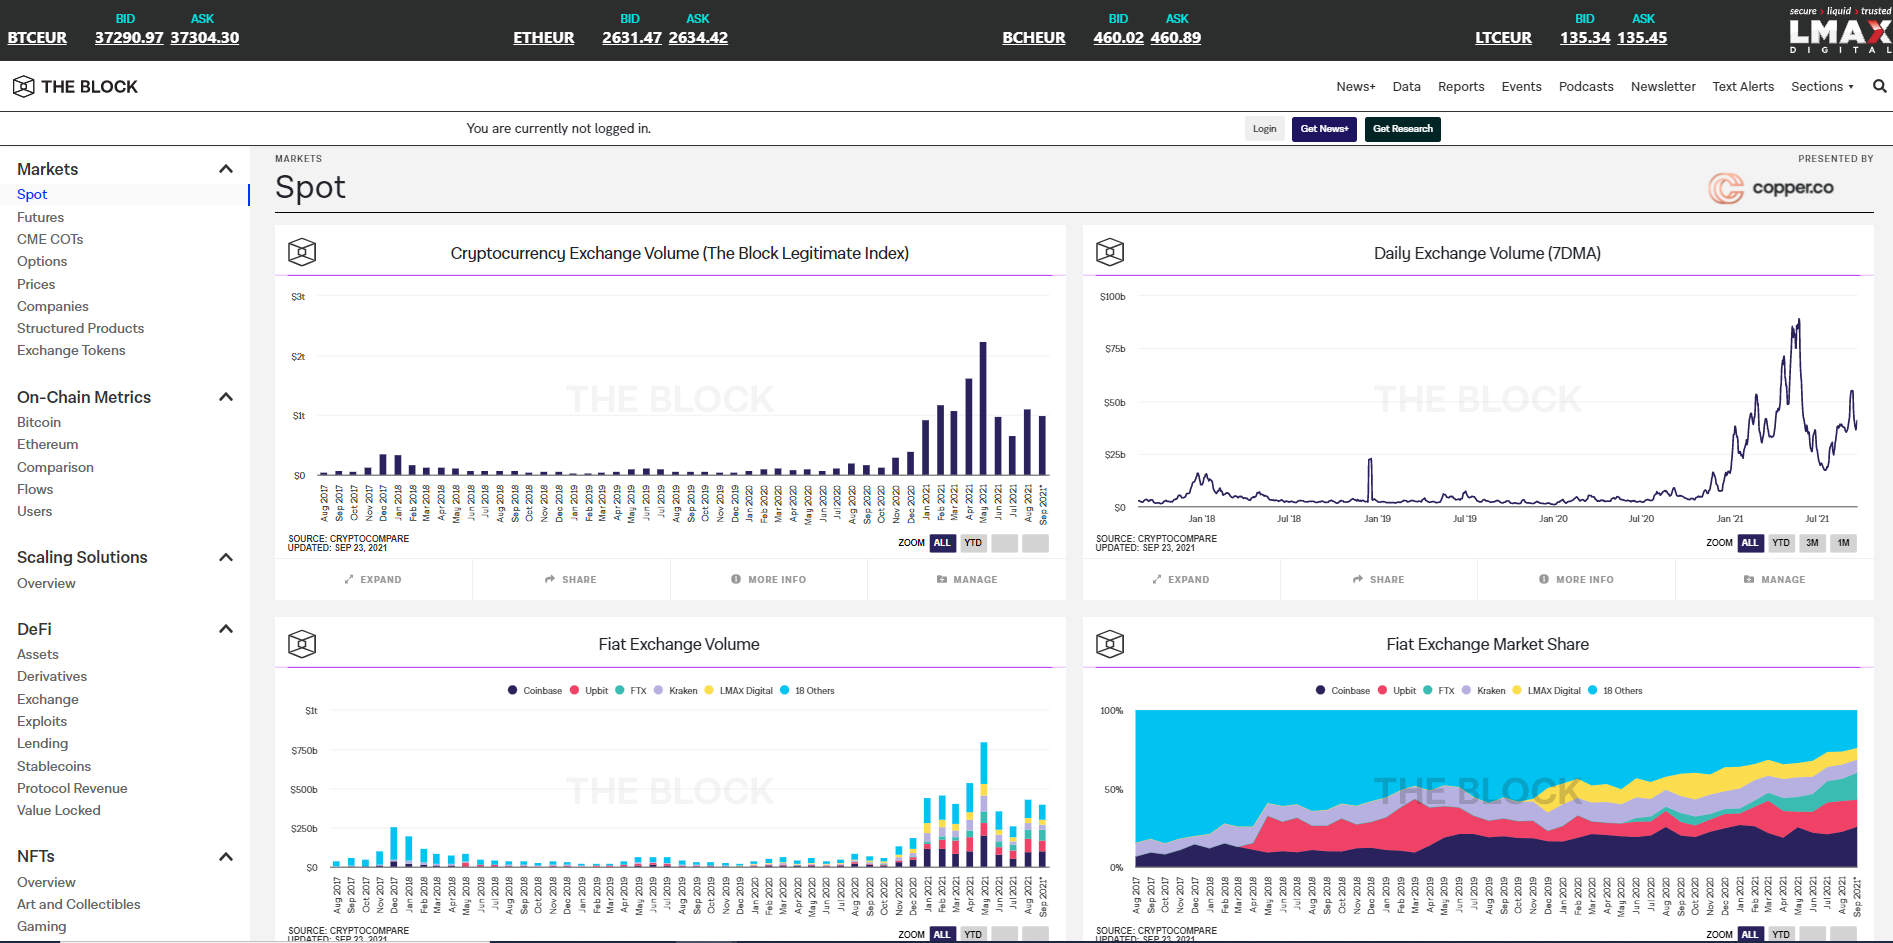
Task: Click BCHEUR bid price 460.02
Action: coord(1118,38)
